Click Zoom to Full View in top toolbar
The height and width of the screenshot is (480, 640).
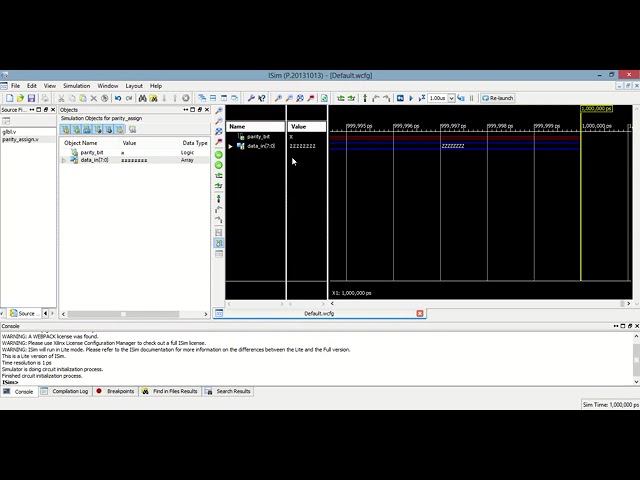coord(300,98)
